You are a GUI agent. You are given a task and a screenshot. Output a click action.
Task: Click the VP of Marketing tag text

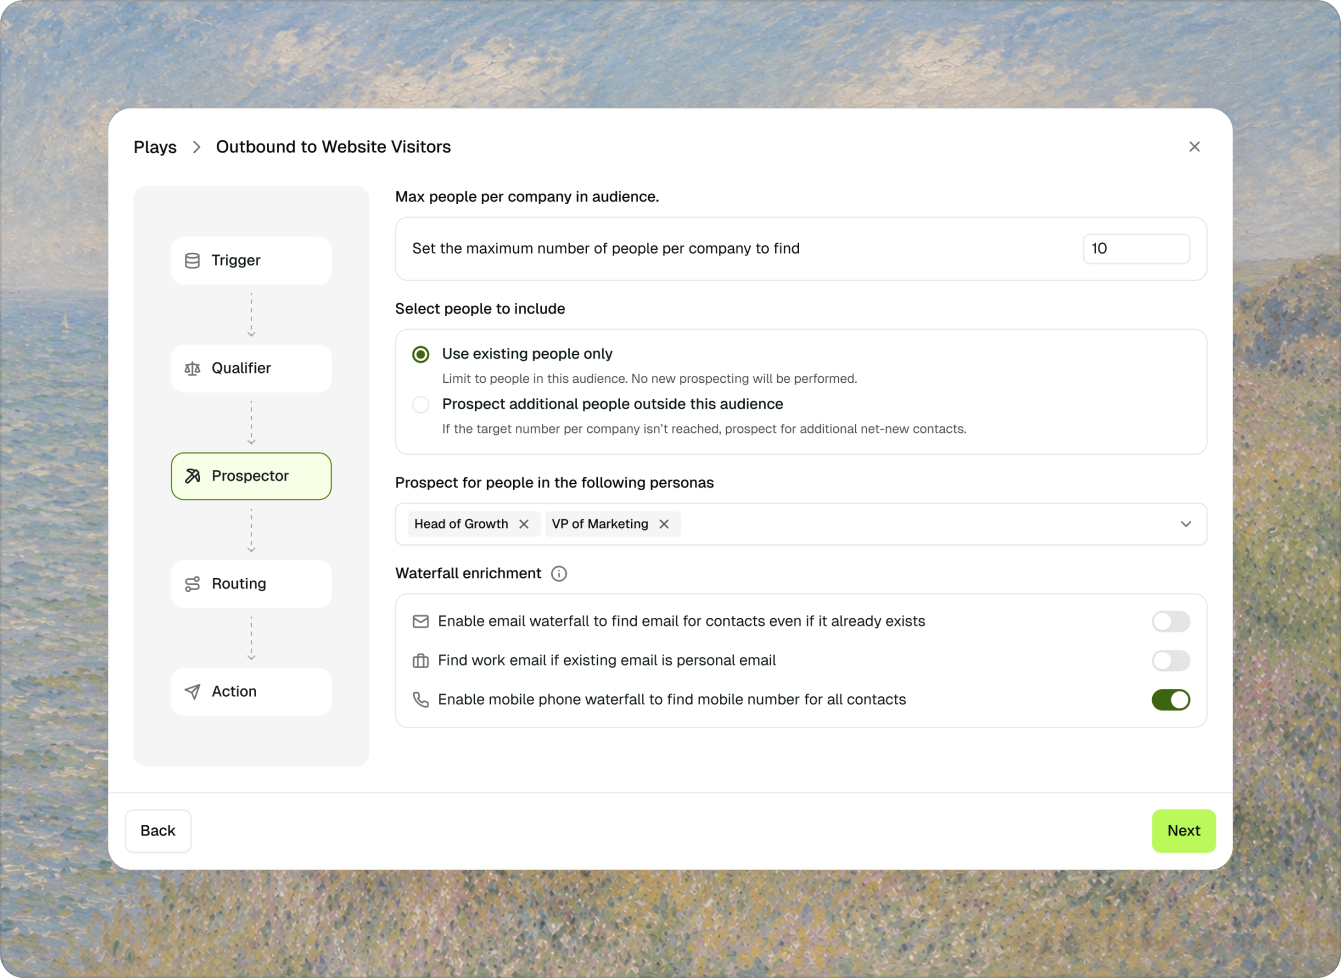pyautogui.click(x=600, y=524)
